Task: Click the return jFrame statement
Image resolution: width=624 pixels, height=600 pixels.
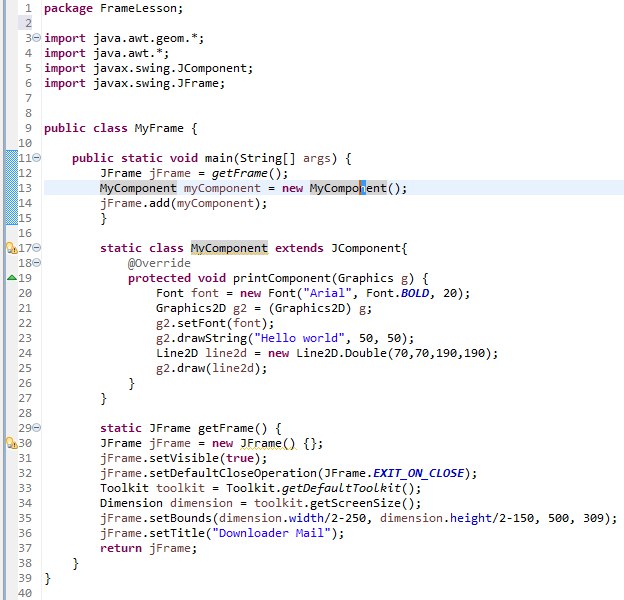Action: click(x=148, y=548)
